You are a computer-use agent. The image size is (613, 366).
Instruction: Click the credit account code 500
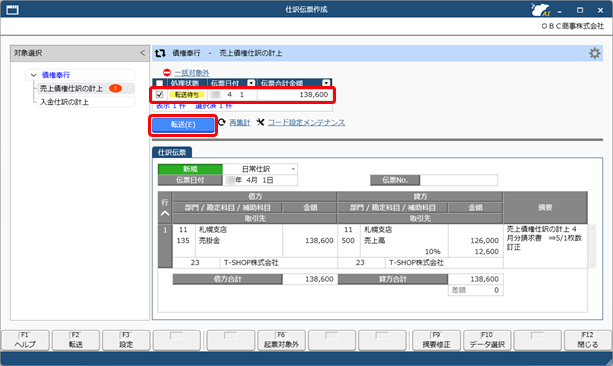tap(348, 240)
